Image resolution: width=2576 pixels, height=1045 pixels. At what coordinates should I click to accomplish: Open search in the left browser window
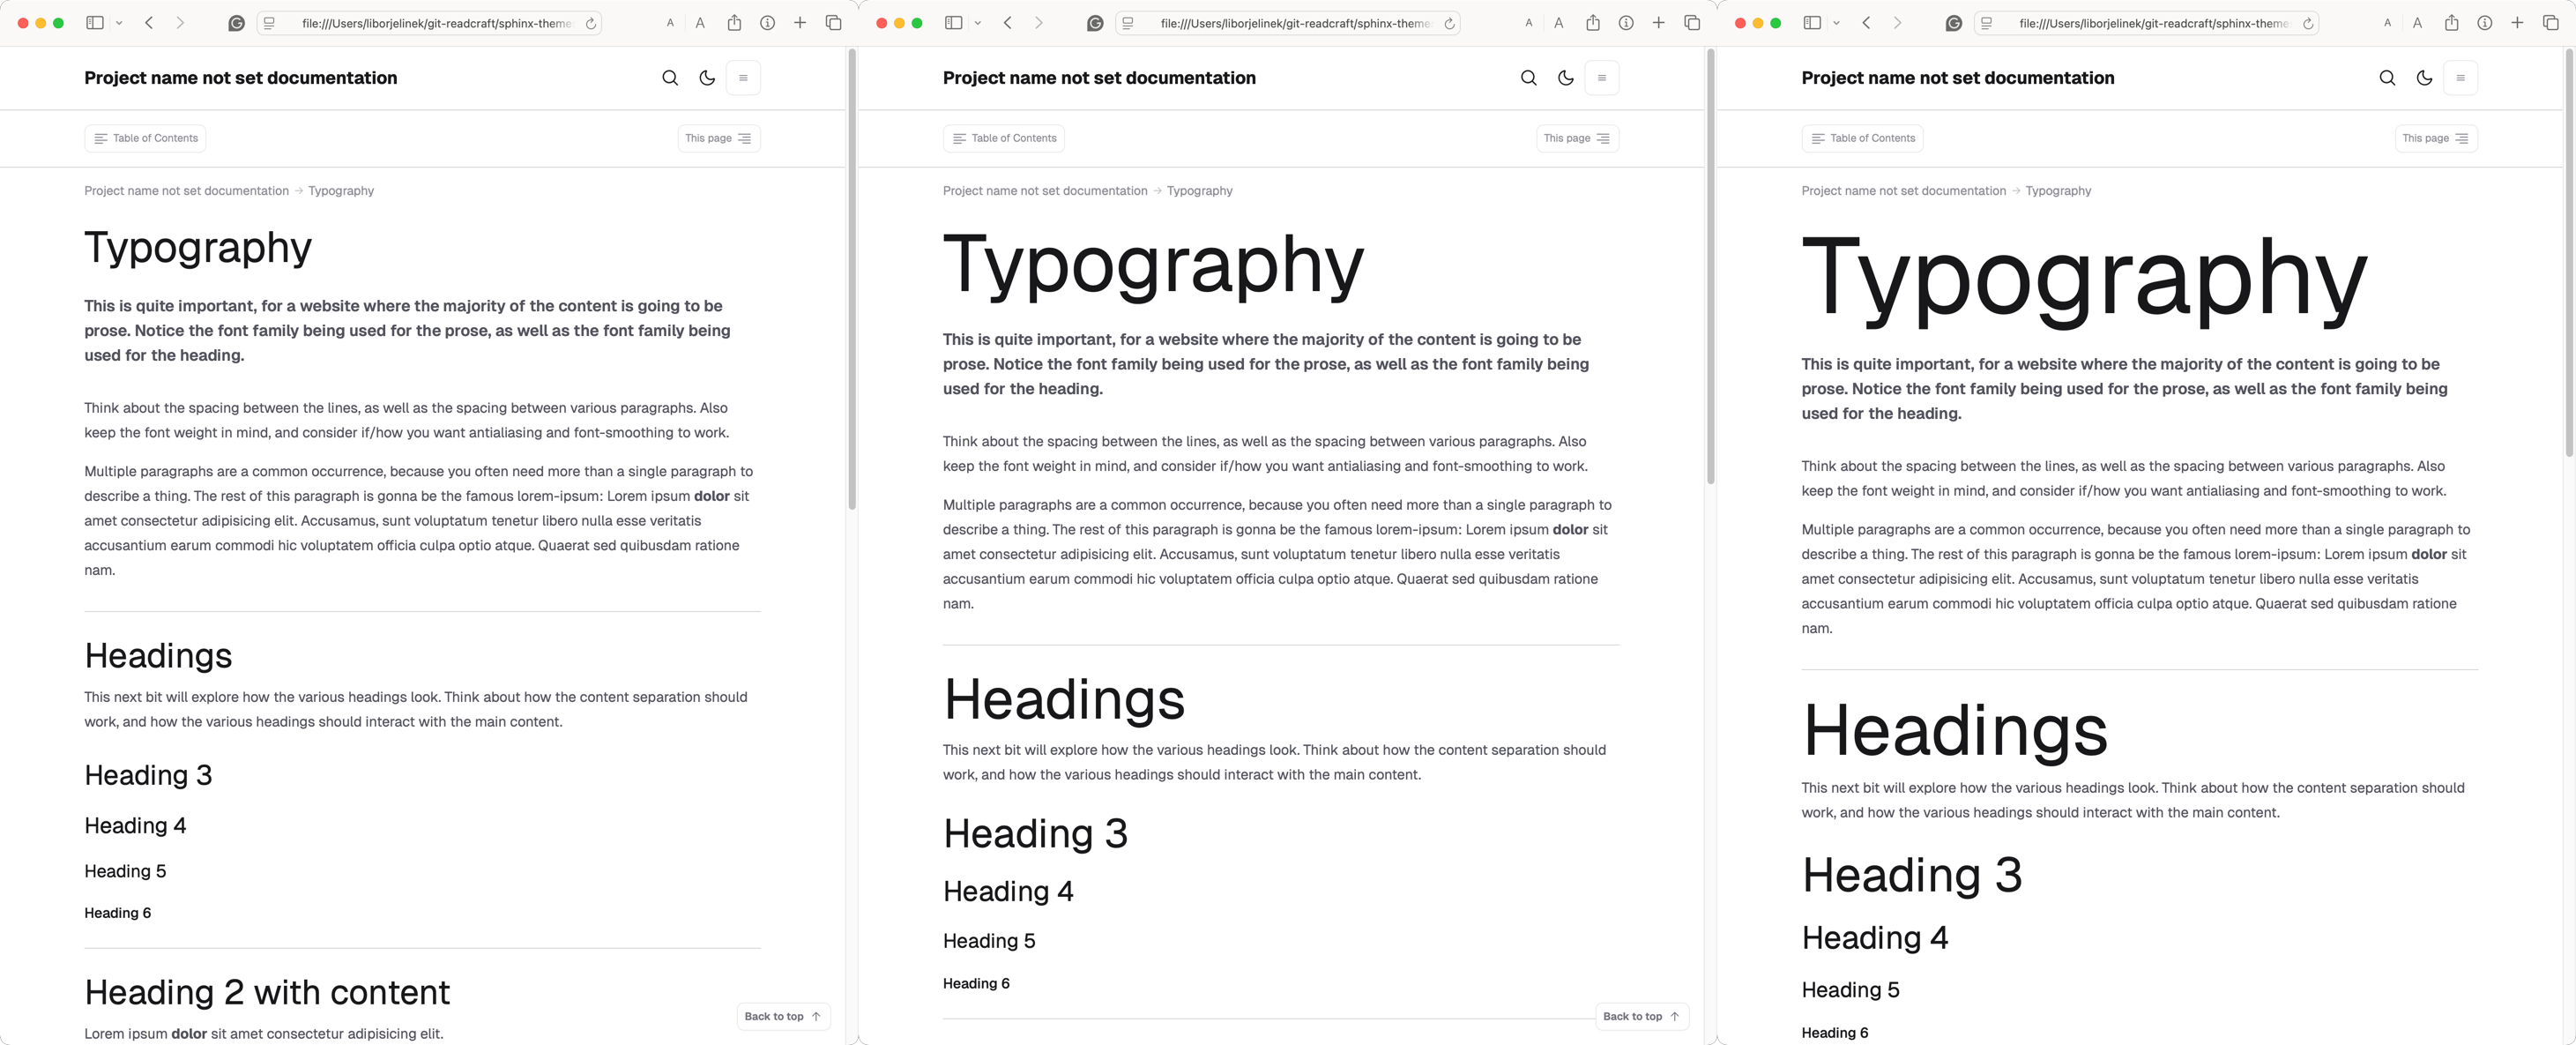point(670,78)
